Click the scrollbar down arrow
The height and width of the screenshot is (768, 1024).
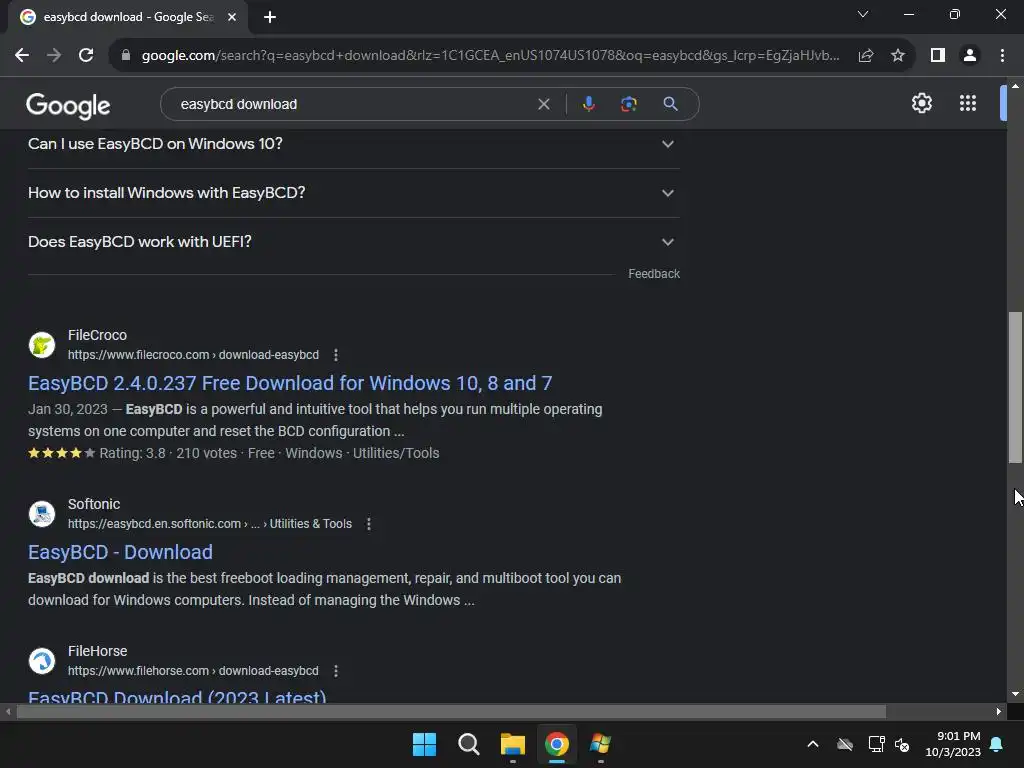click(1015, 694)
